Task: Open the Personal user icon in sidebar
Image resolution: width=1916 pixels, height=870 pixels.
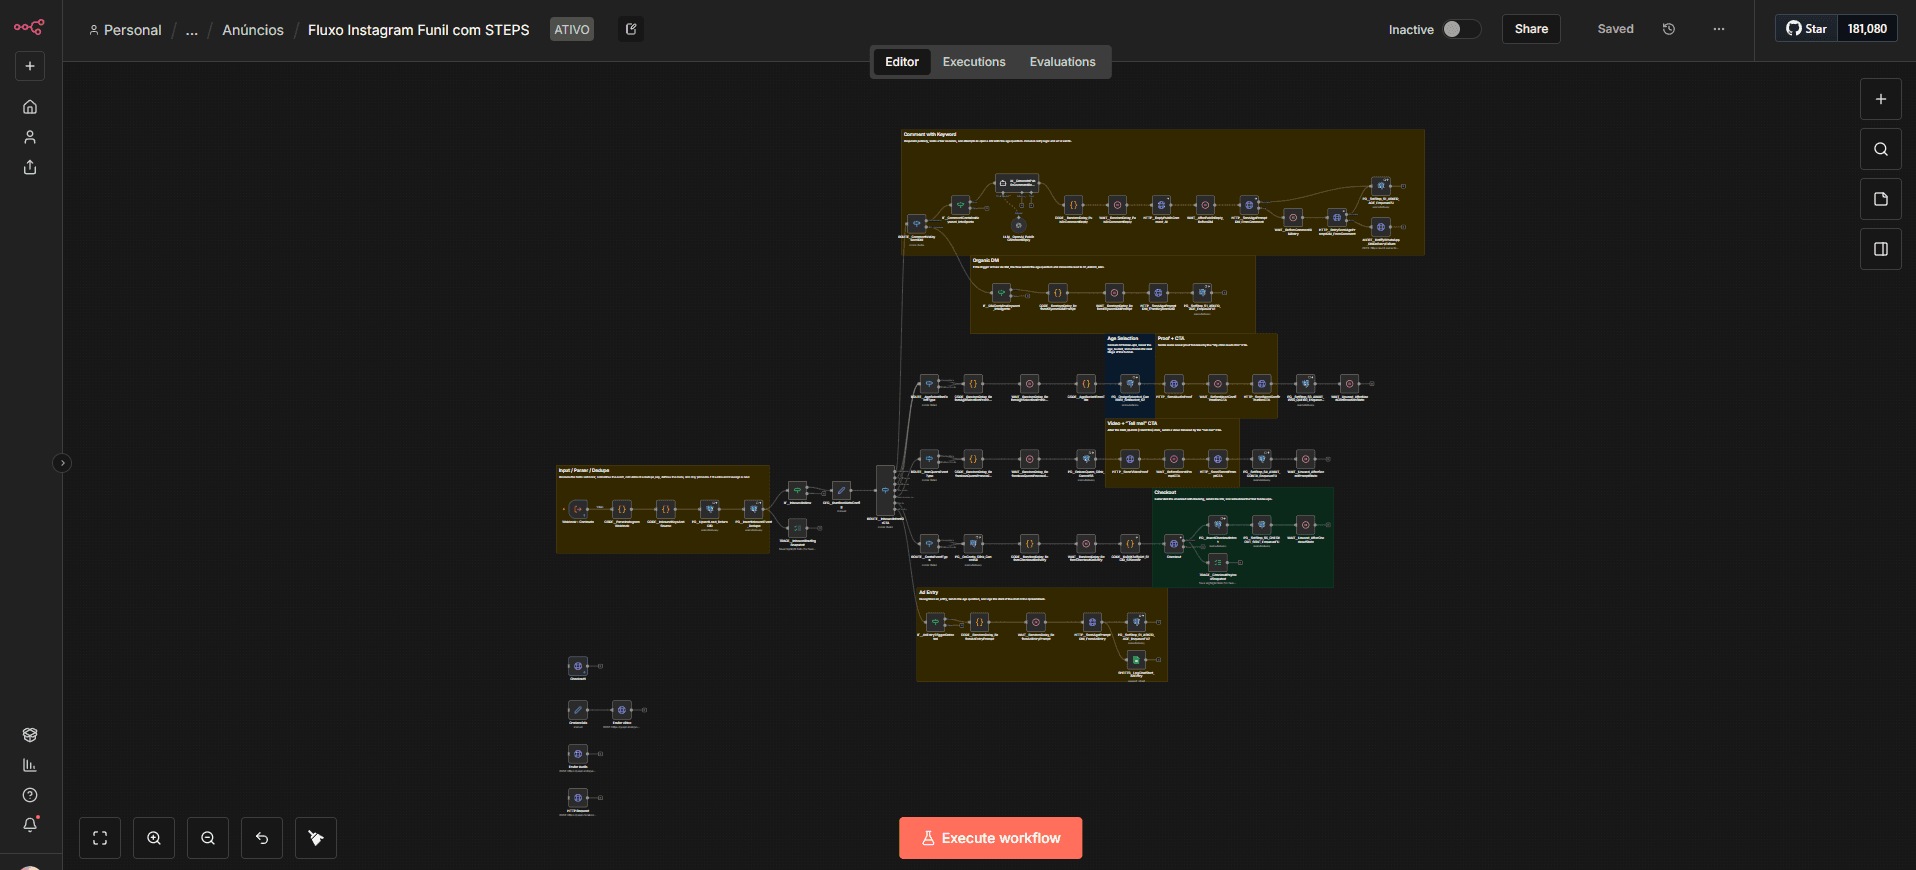Action: (30, 137)
